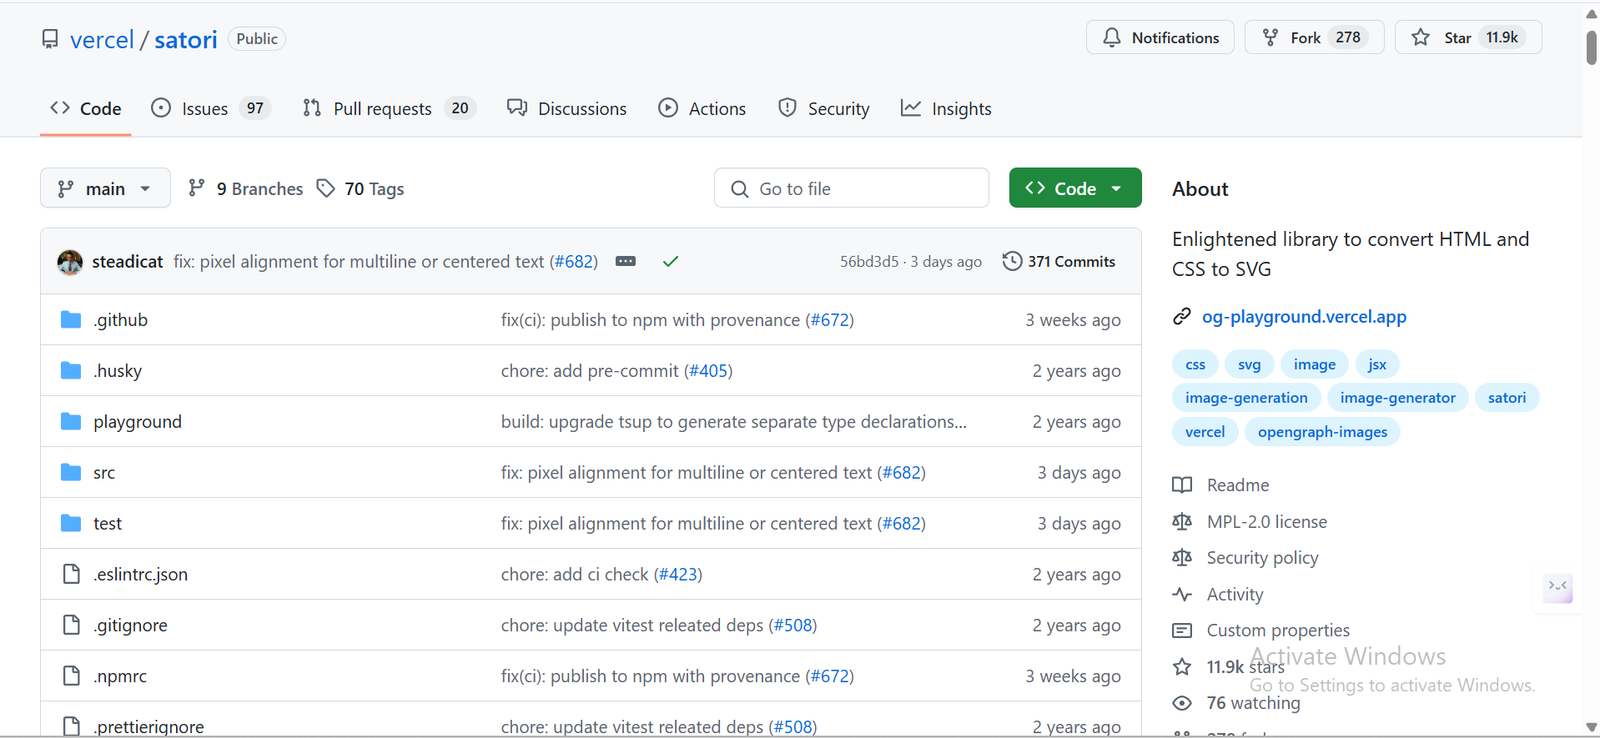Open pull request #682 in latest commit
Viewport: 1600px width, 738px height.
point(574,261)
